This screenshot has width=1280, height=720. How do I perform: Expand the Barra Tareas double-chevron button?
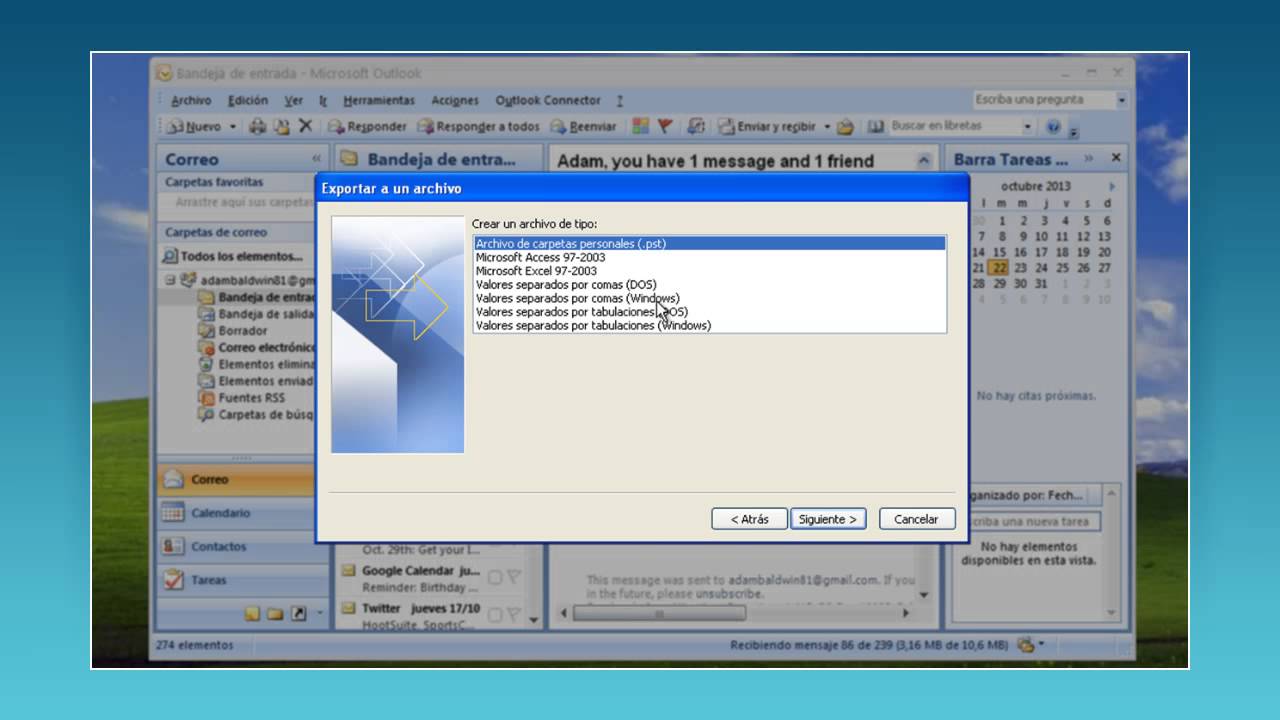[1090, 158]
